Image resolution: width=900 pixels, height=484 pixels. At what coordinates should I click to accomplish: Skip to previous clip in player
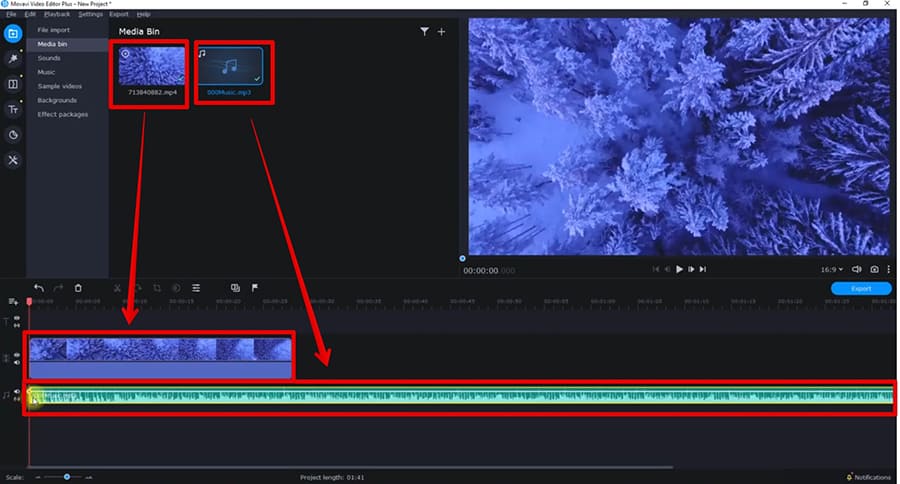coord(655,269)
